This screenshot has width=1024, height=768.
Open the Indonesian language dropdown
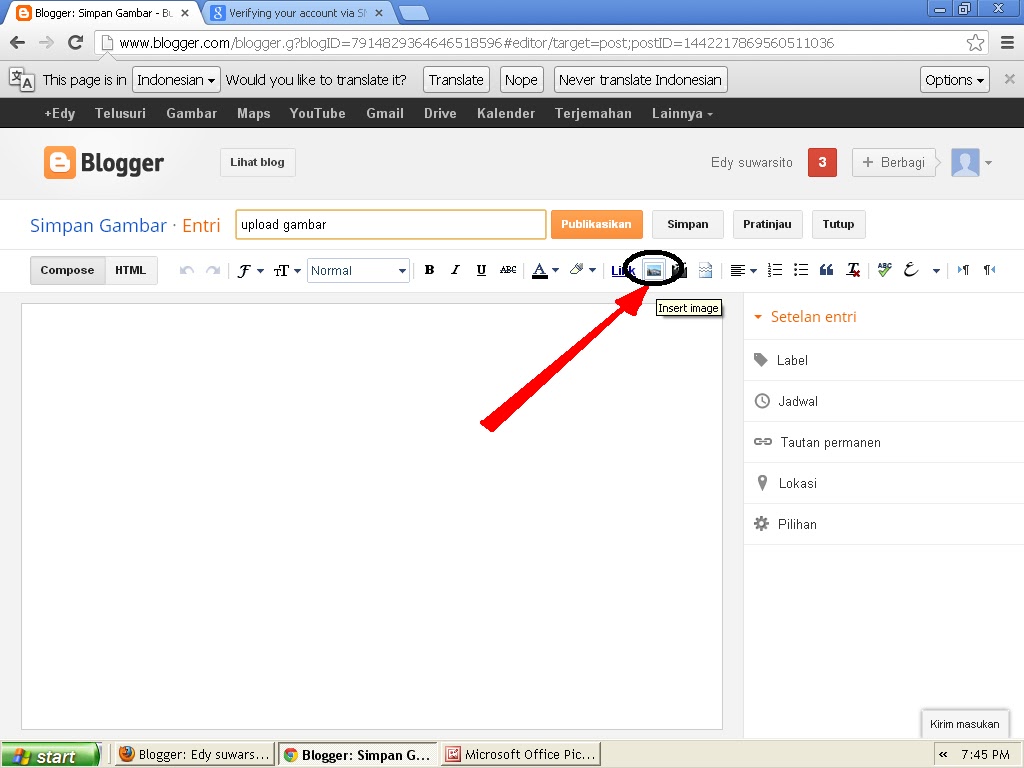point(176,80)
